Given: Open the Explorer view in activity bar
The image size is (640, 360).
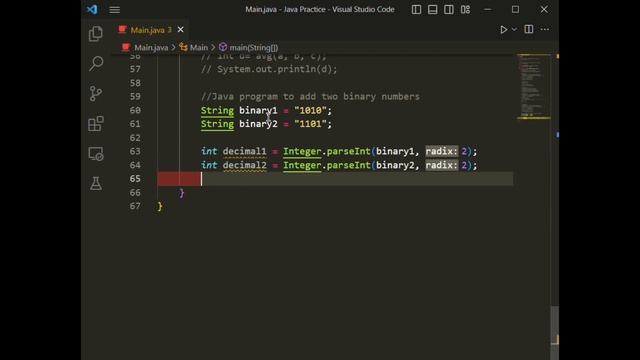Looking at the screenshot, I should [x=96, y=33].
